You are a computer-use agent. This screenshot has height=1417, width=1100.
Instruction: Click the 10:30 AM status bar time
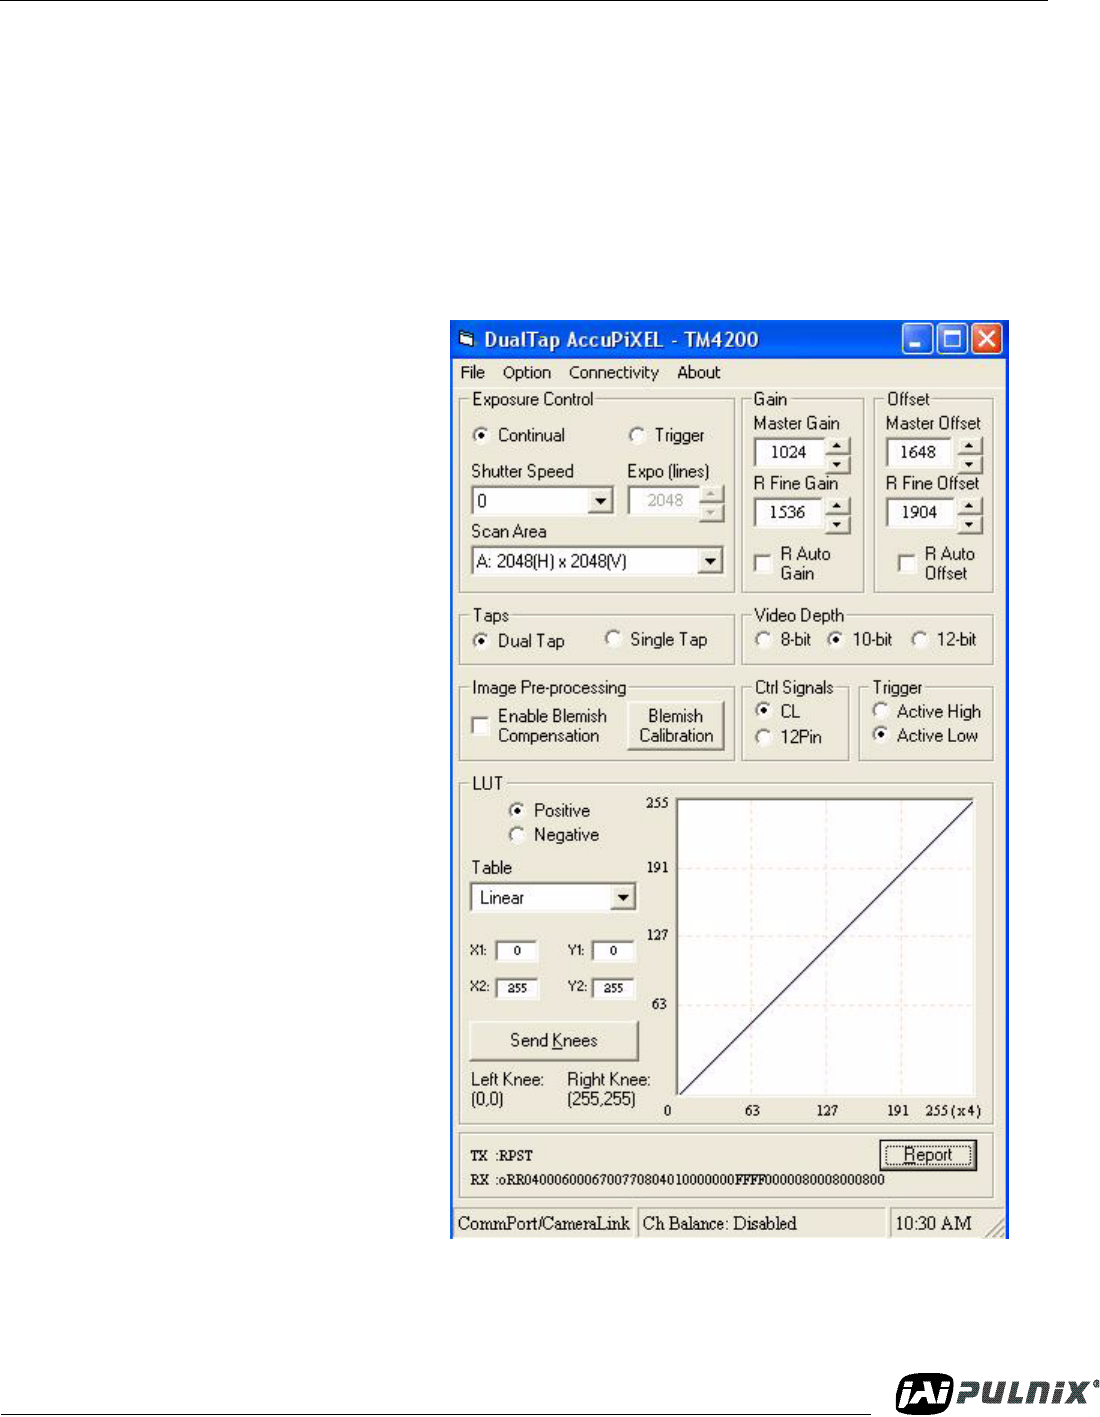tap(933, 1223)
